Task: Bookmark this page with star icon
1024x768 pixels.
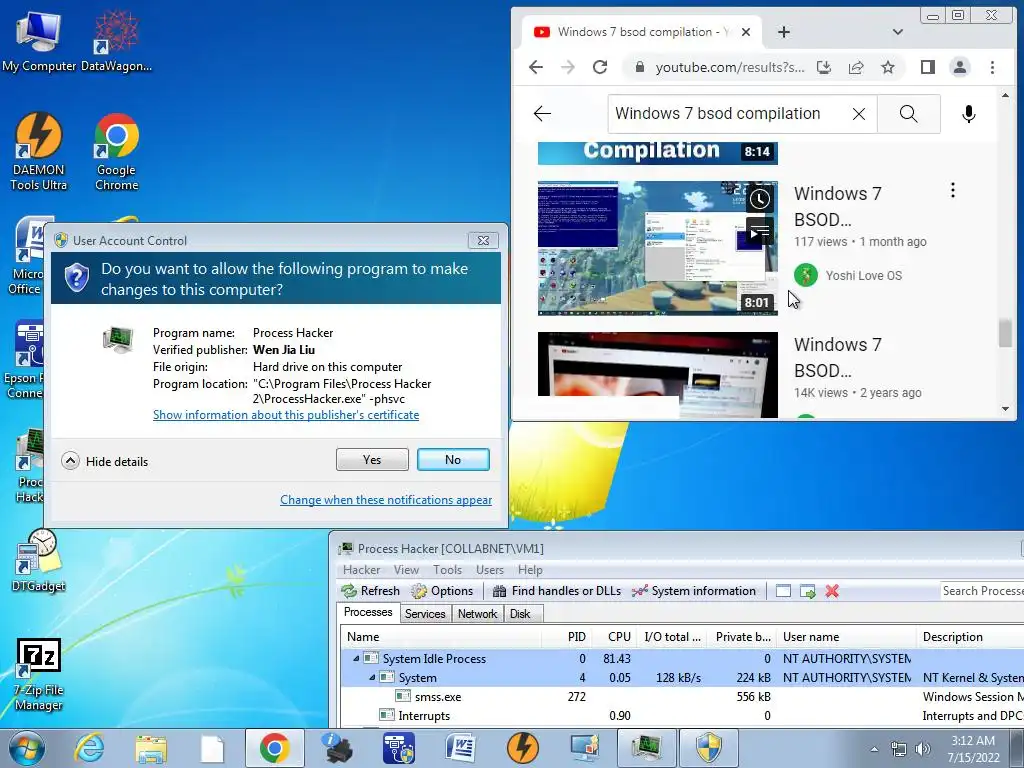Action: click(888, 67)
